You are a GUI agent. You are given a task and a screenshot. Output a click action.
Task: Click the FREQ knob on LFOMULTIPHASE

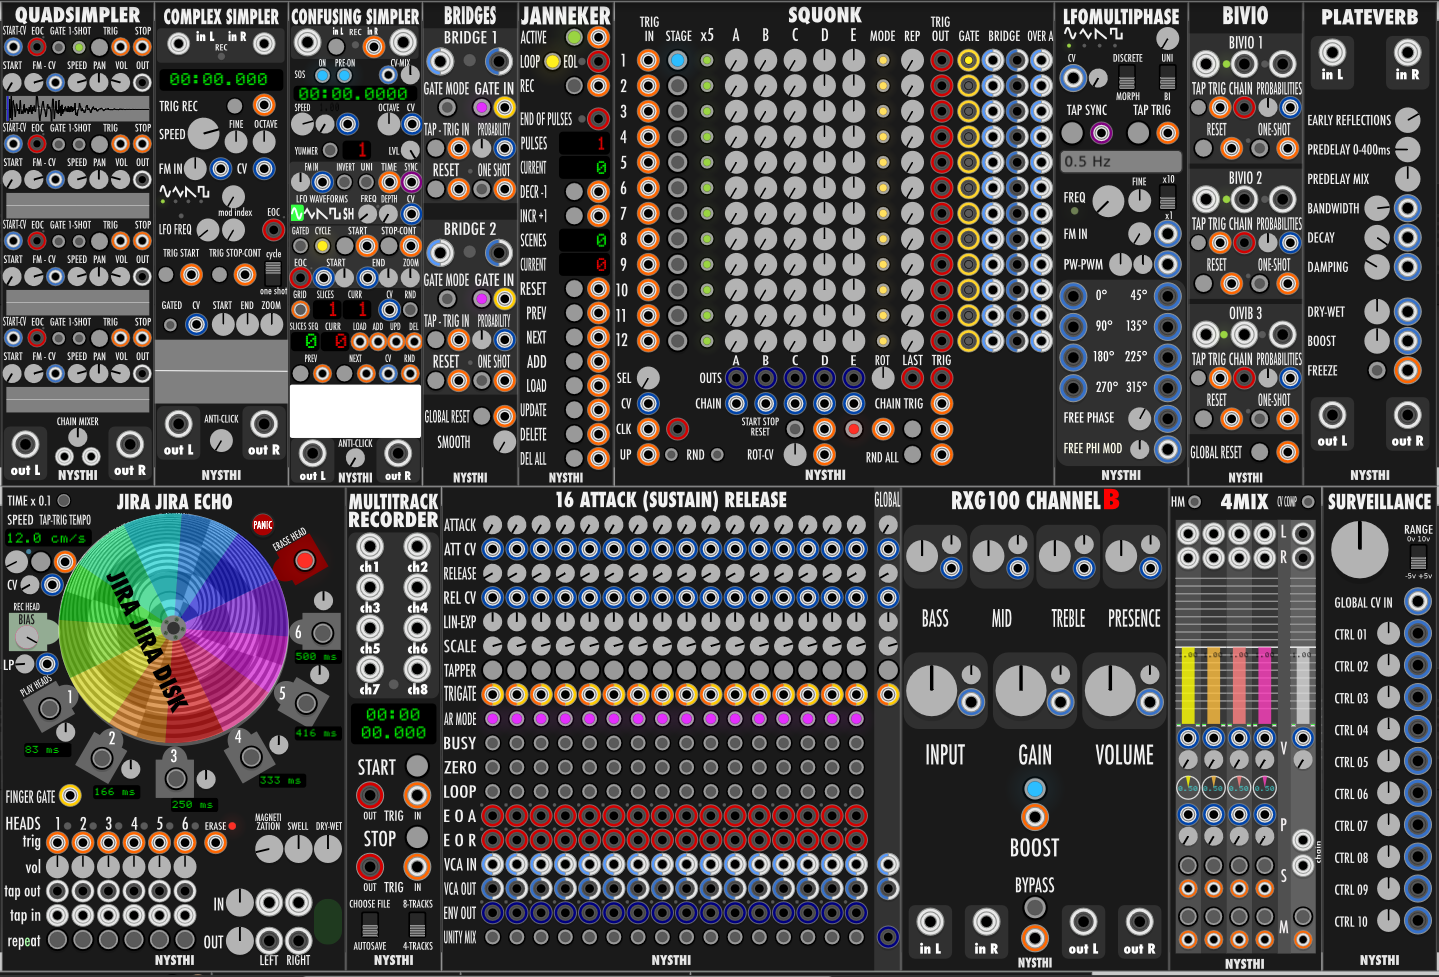click(x=1108, y=202)
